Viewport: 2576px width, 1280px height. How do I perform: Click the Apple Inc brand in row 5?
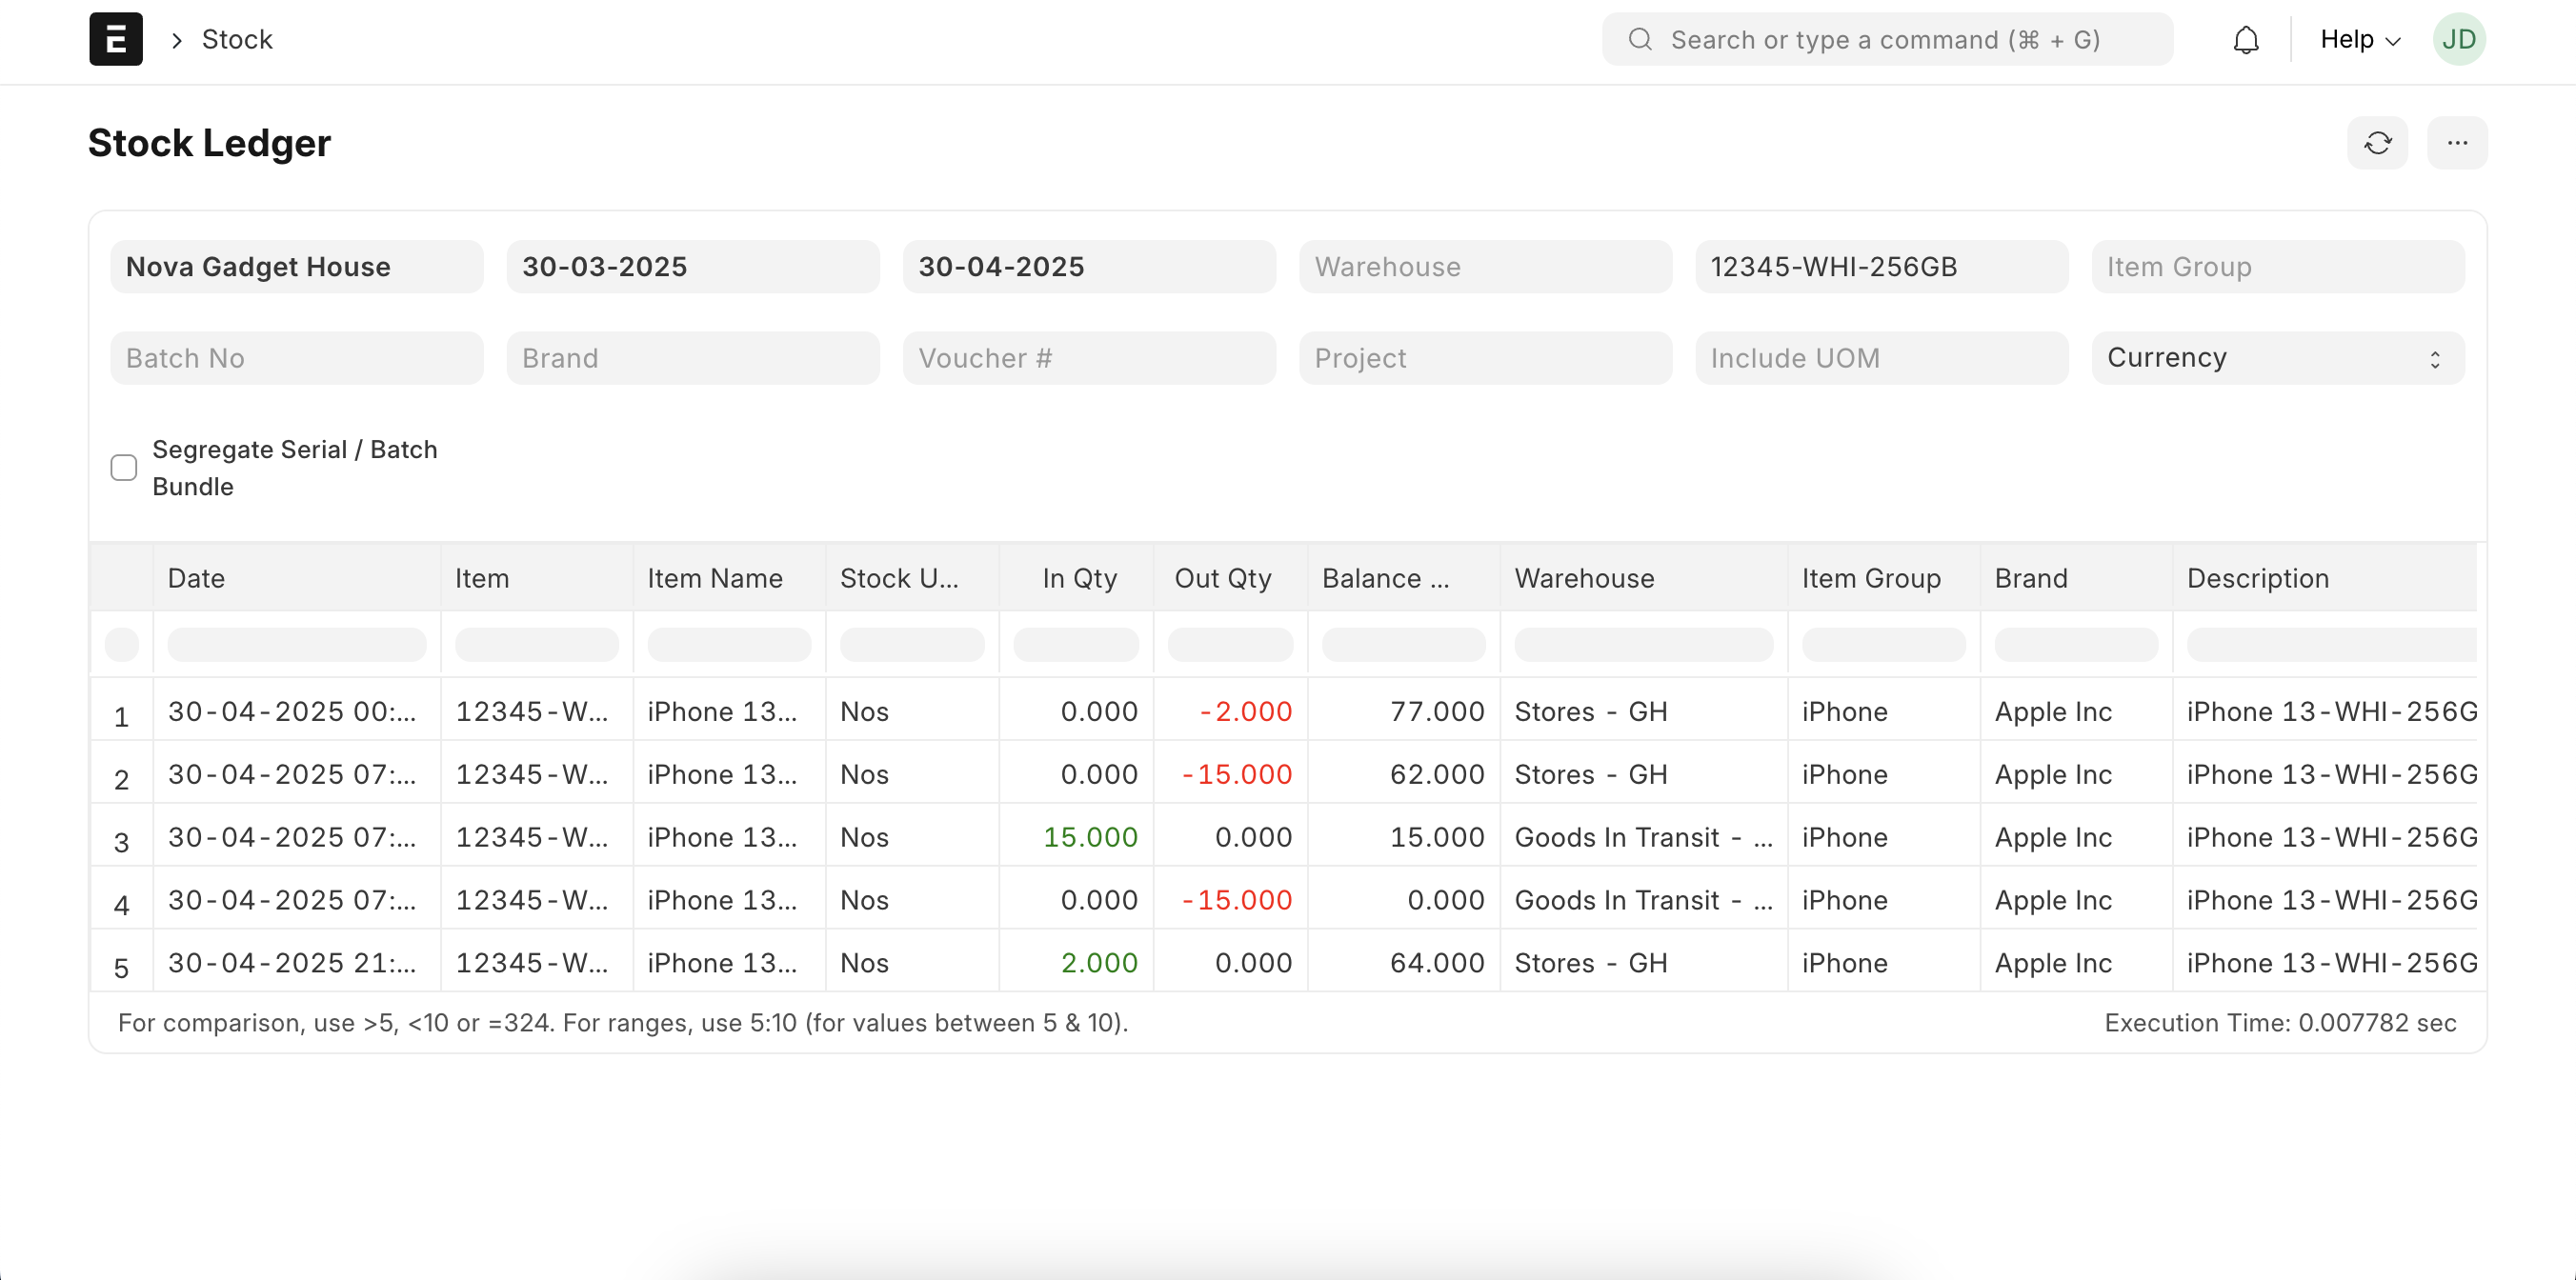[2076, 963]
